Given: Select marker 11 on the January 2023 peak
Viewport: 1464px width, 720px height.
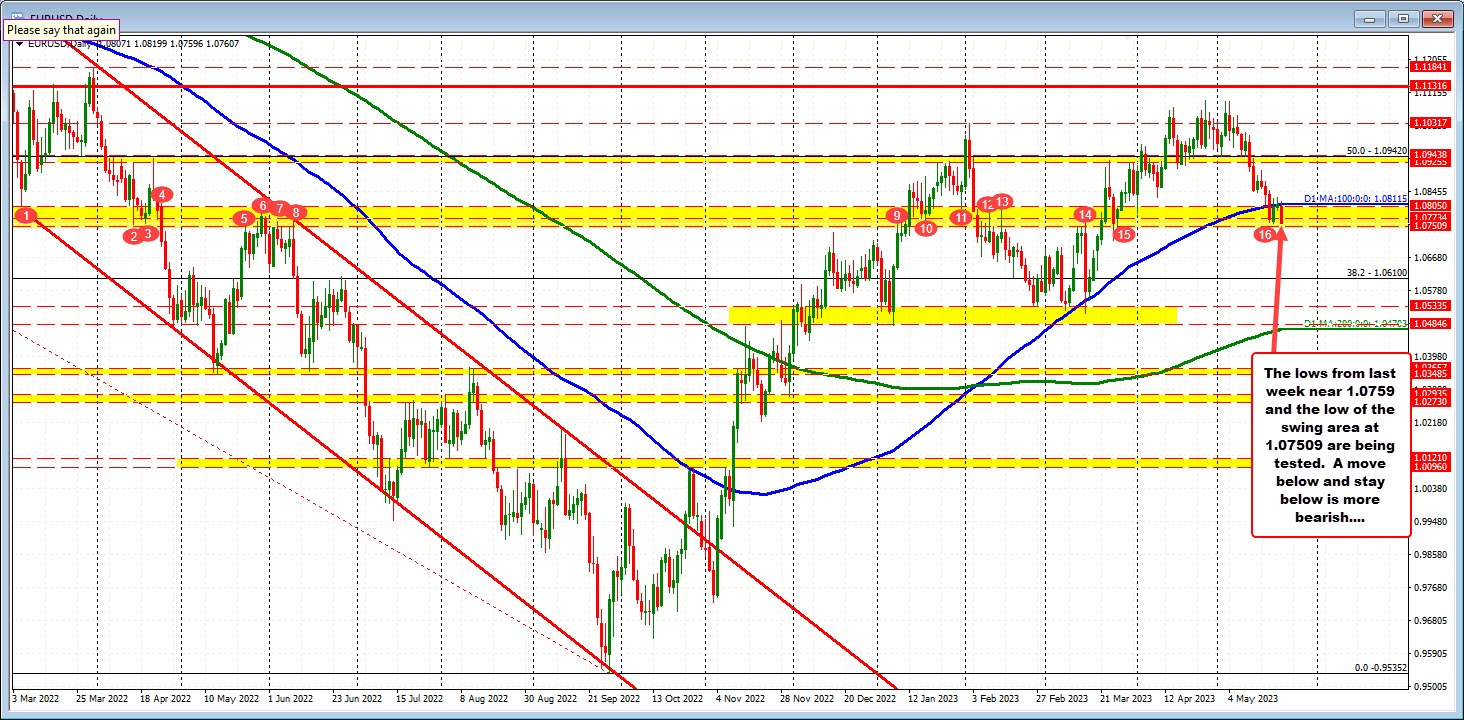Looking at the screenshot, I should [961, 216].
